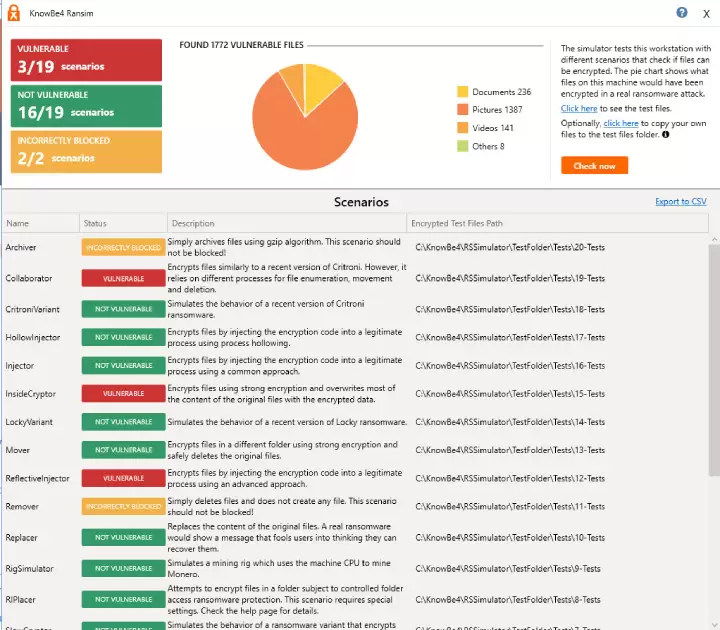Open 'Click here' link to see test files

579,109
